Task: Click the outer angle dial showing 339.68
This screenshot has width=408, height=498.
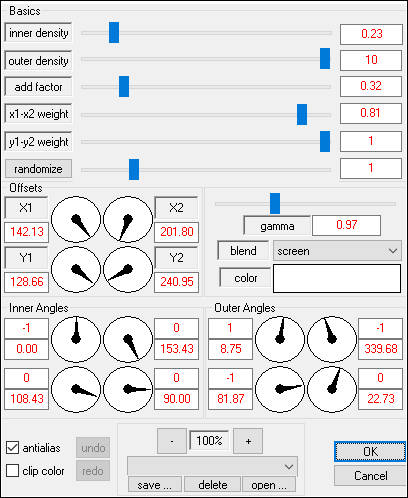Action: click(x=332, y=339)
